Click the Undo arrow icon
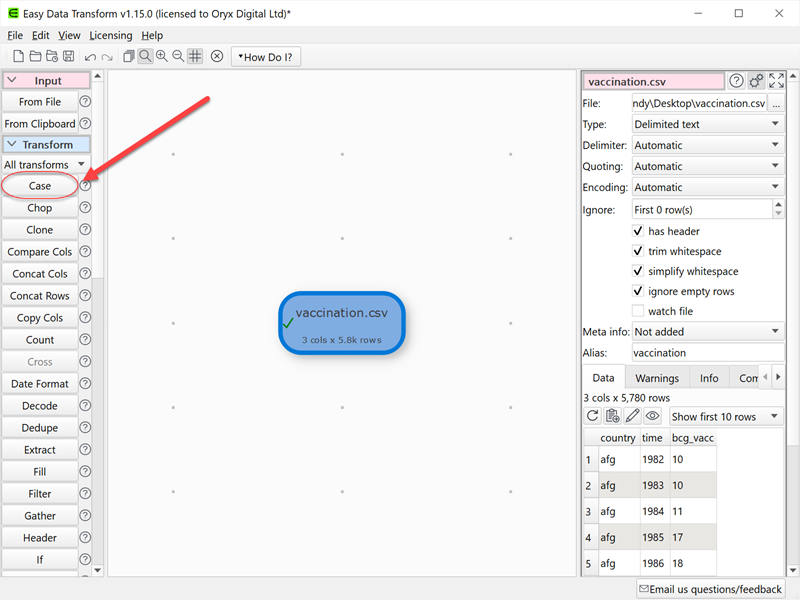This screenshot has height=600, width=800. pyautogui.click(x=91, y=57)
